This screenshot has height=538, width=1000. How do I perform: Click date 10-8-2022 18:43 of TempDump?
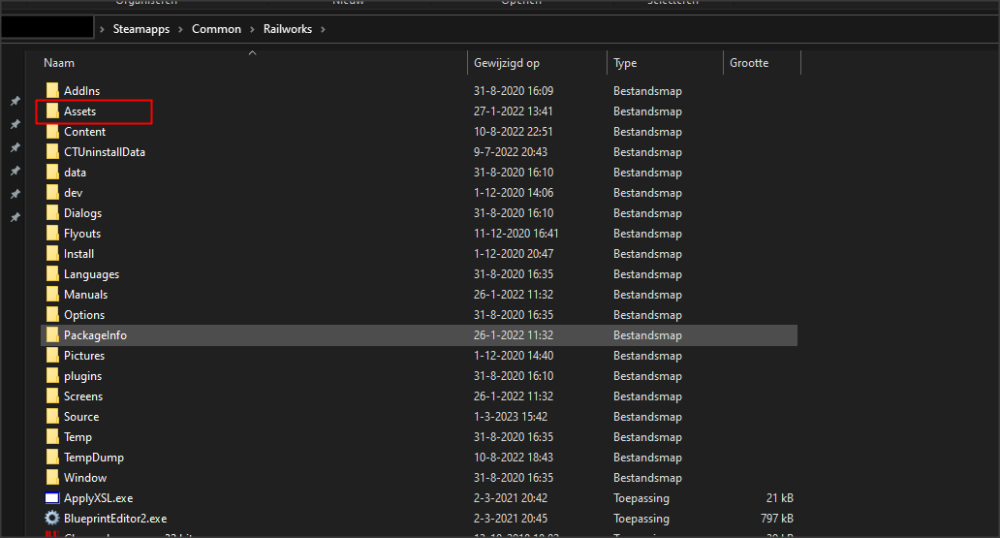(513, 458)
